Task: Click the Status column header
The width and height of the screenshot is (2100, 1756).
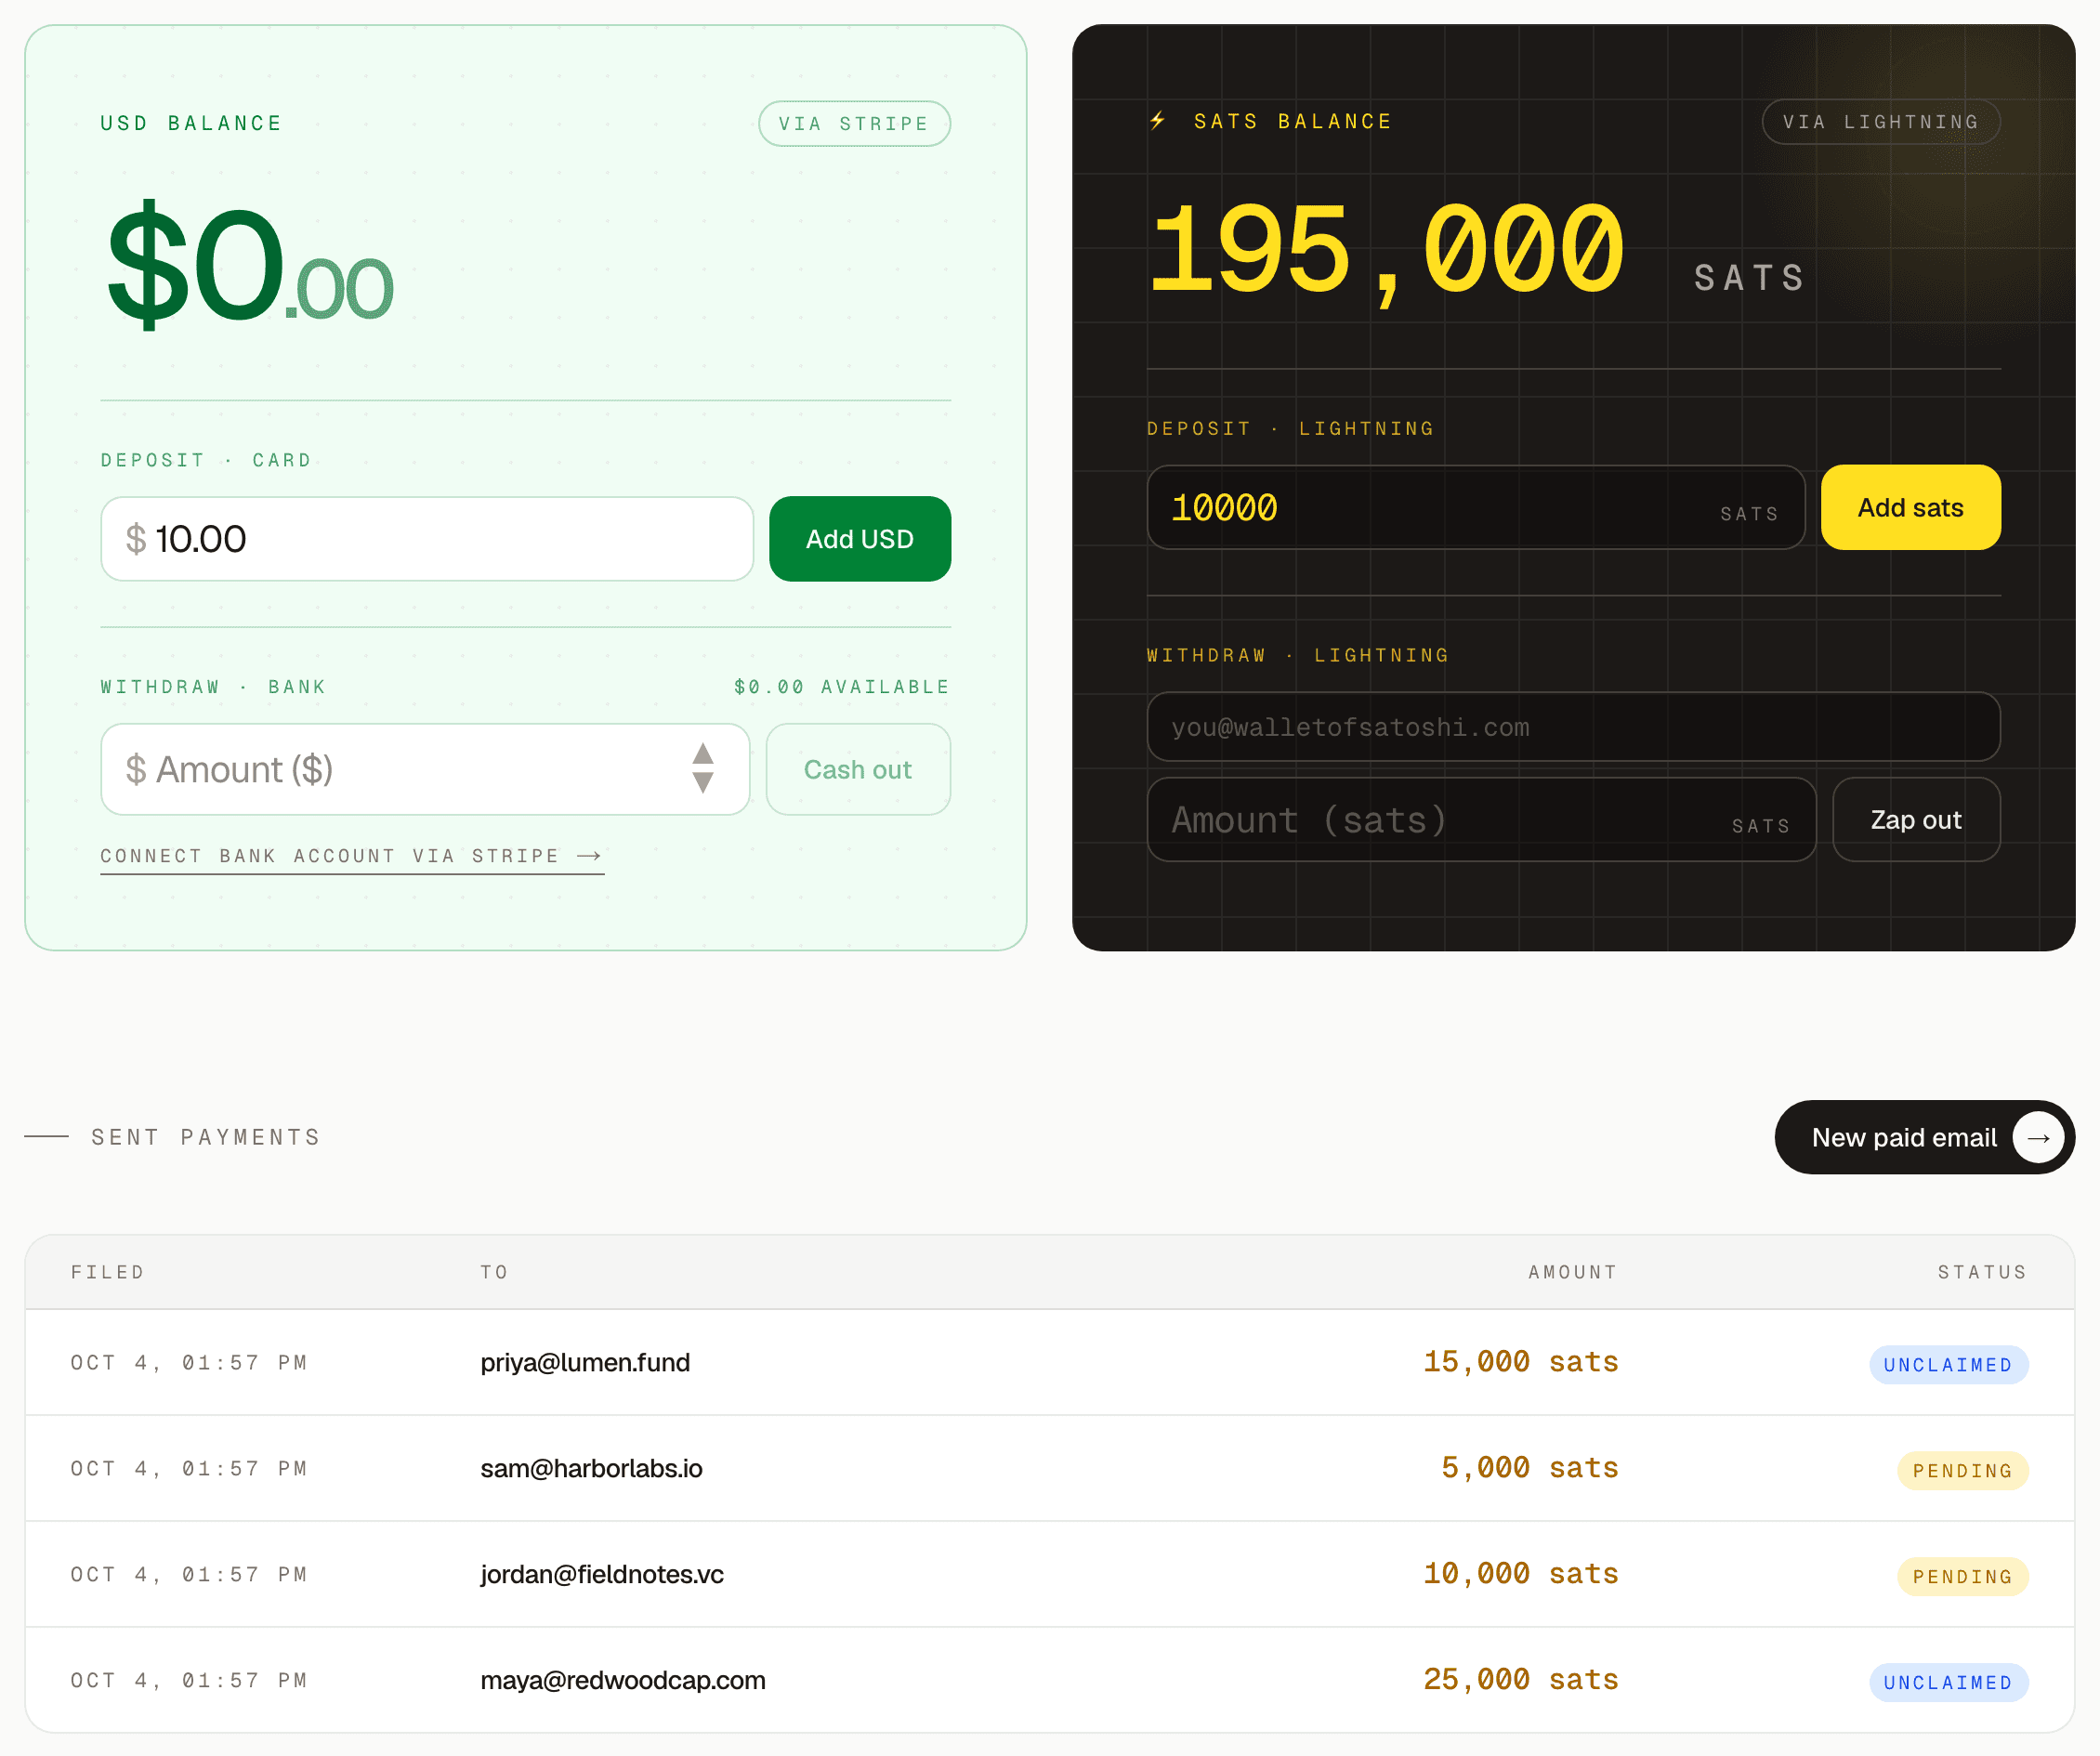Action: (x=1982, y=1272)
